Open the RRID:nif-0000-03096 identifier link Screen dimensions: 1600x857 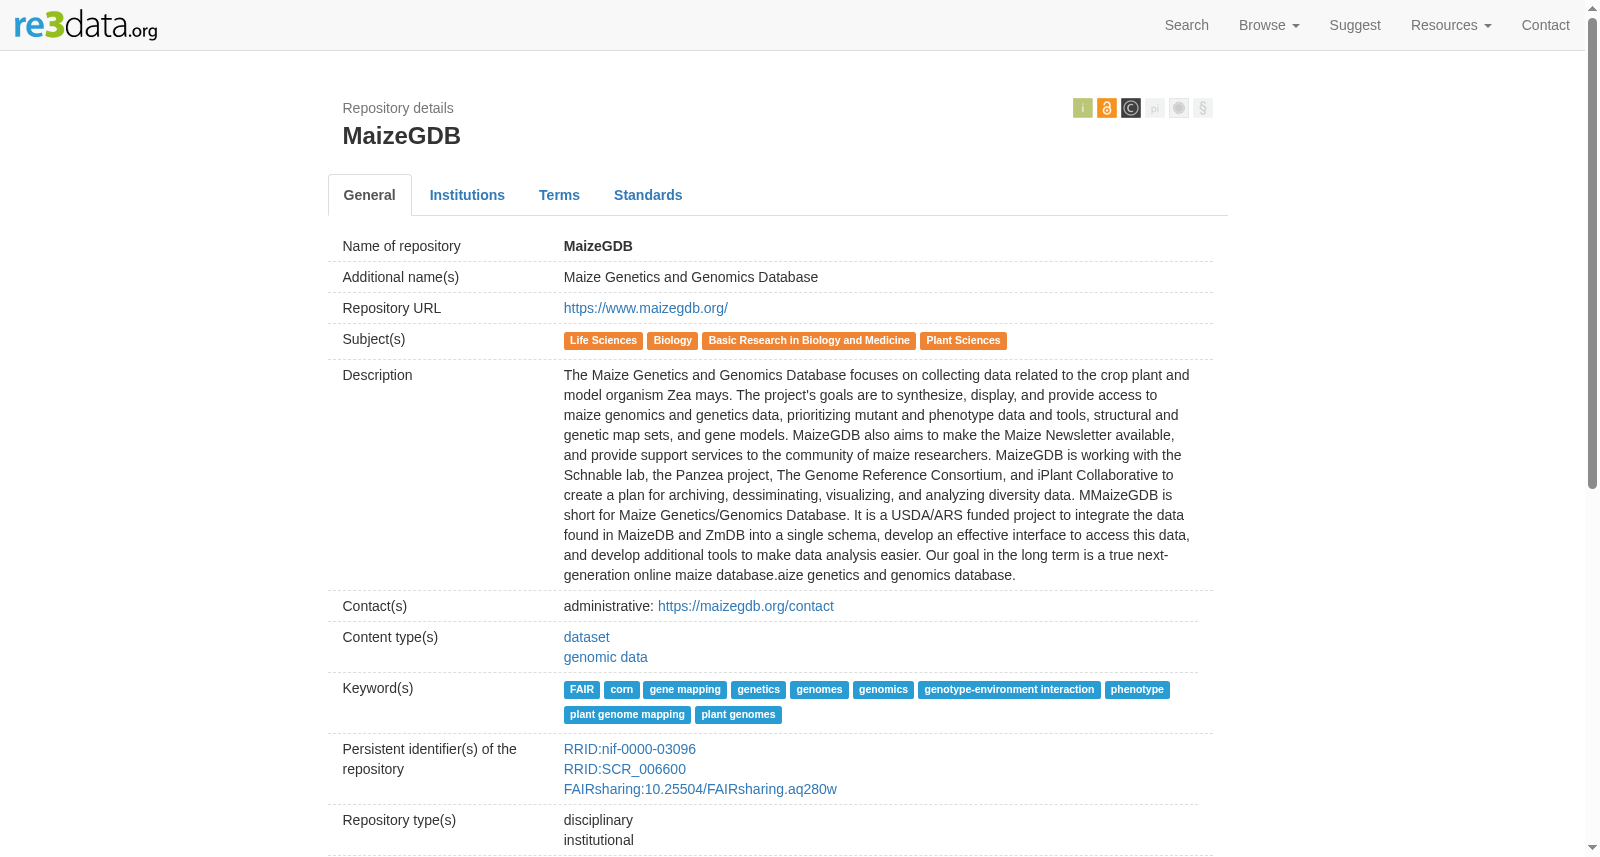tap(630, 749)
